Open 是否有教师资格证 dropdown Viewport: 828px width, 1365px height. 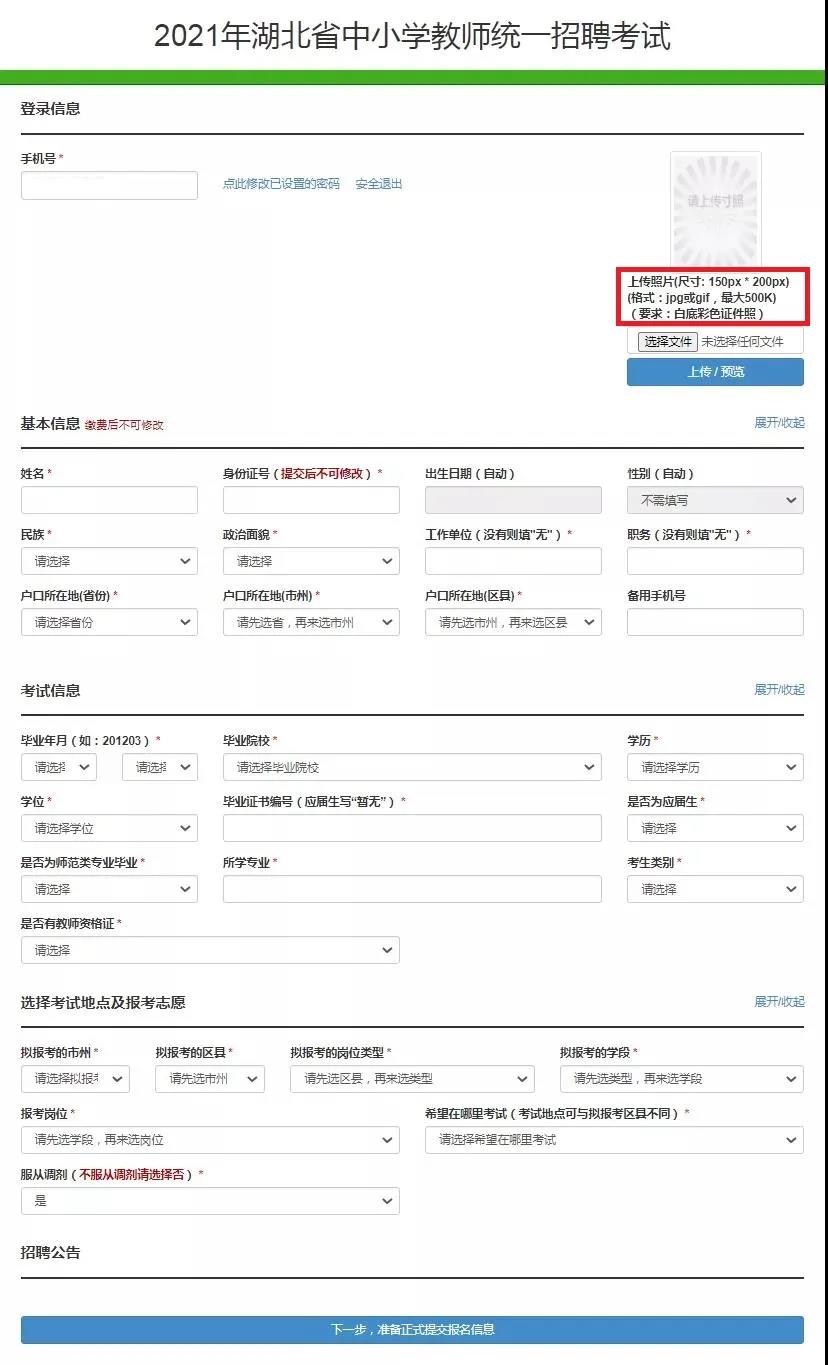pos(210,950)
